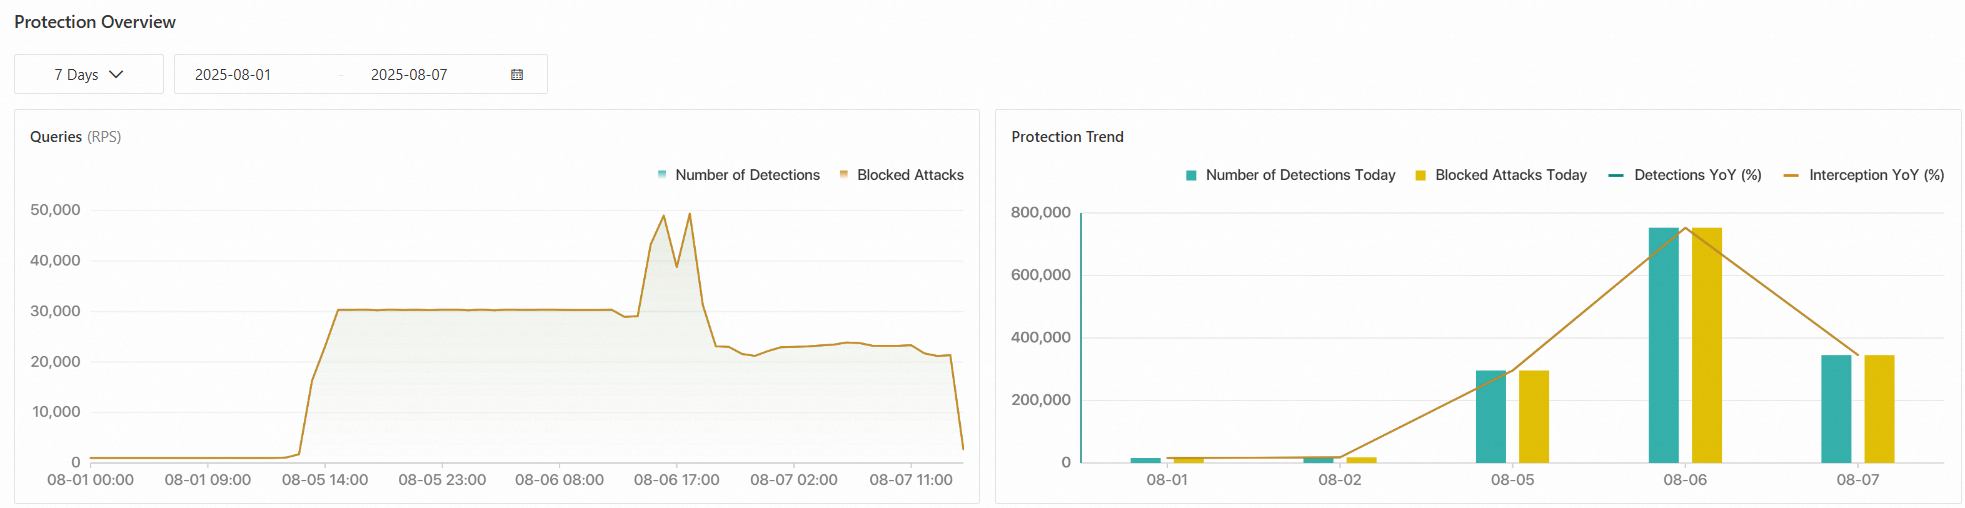Screen dimensions: 1965x508
Task: Click the 08-06 17:00 peak in Queries chart
Action: coord(689,214)
